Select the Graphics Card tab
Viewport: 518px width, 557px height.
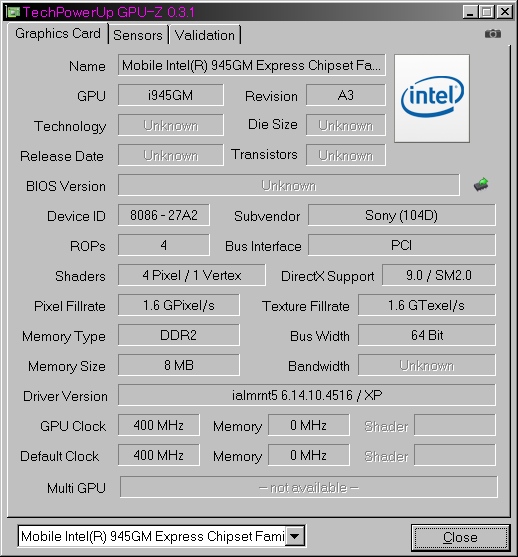[58, 33]
